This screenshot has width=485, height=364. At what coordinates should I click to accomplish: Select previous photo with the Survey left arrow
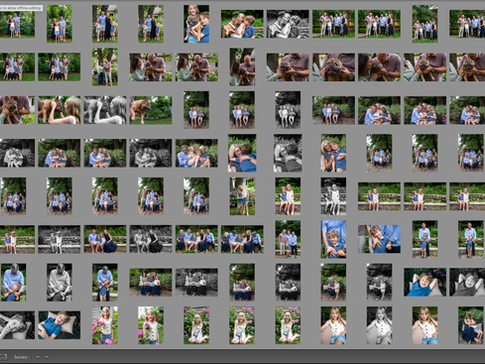click(x=38, y=357)
